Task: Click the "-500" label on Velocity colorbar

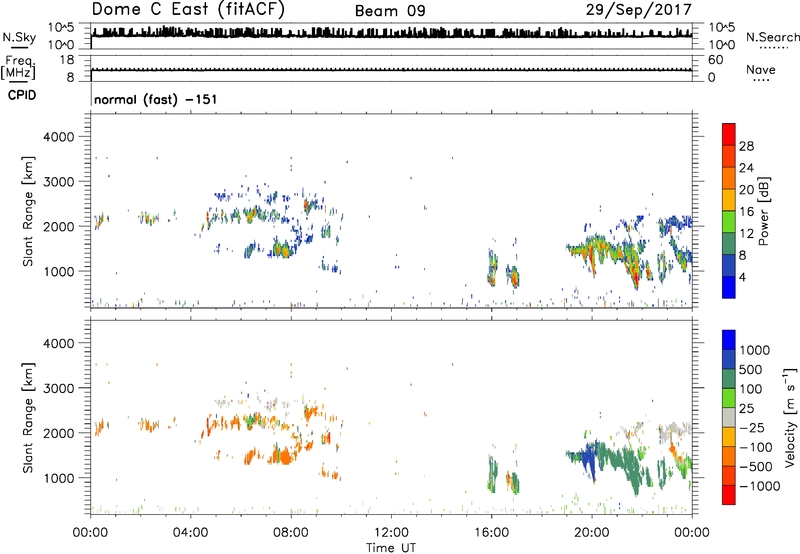Action: (x=756, y=467)
